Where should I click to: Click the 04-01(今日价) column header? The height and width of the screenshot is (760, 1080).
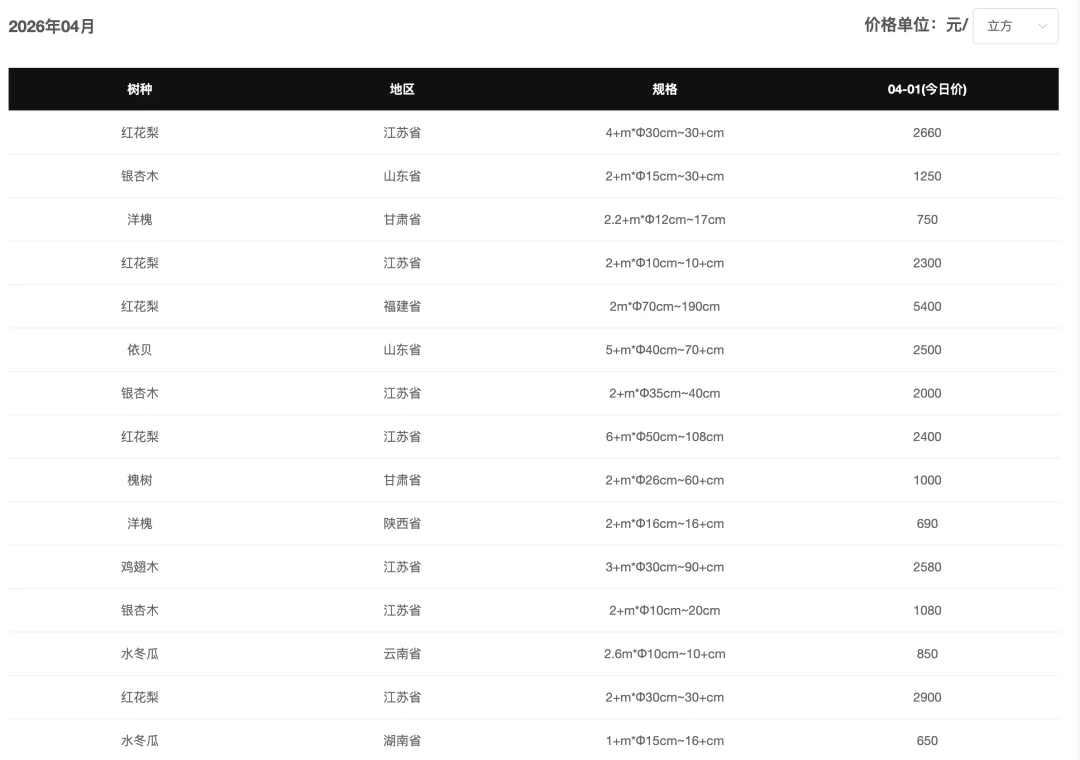927,89
